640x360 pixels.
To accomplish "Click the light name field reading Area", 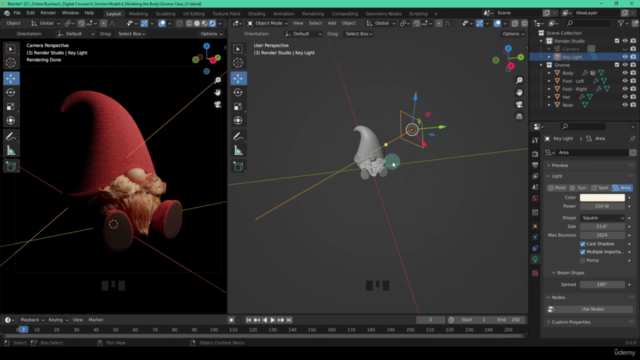I will click(592, 153).
